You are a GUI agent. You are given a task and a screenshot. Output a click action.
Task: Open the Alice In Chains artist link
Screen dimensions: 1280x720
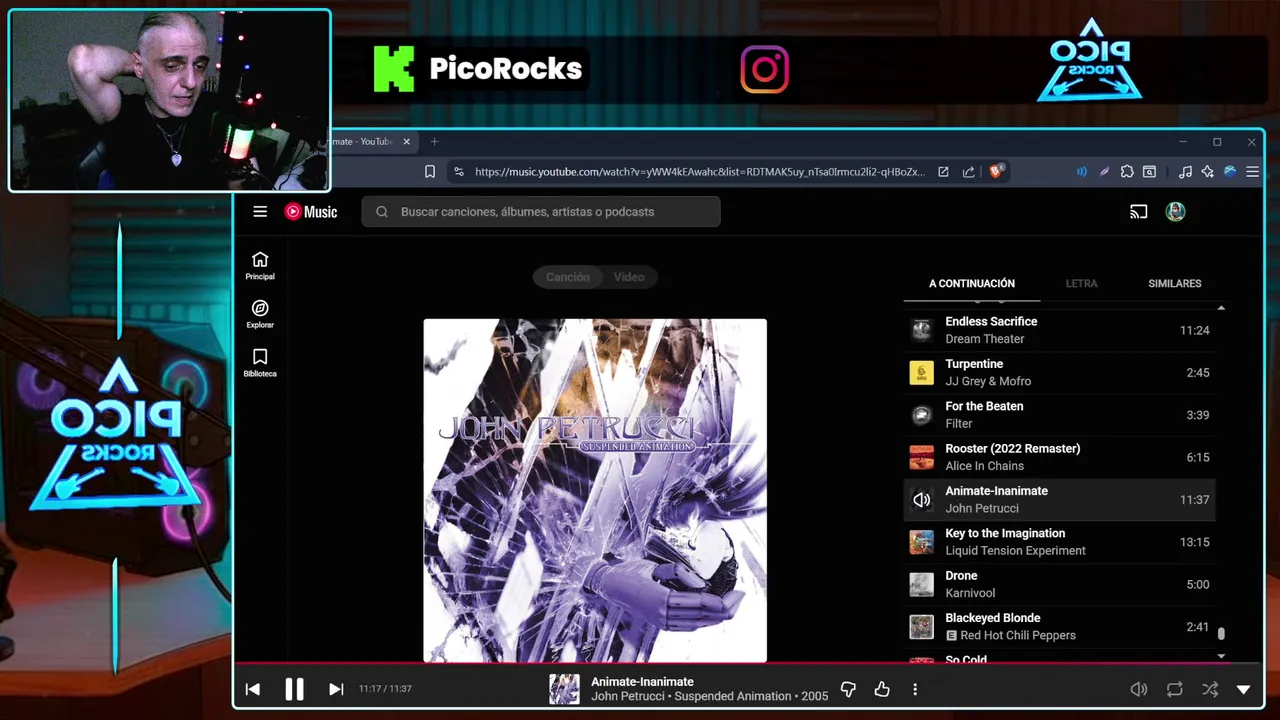coord(984,466)
